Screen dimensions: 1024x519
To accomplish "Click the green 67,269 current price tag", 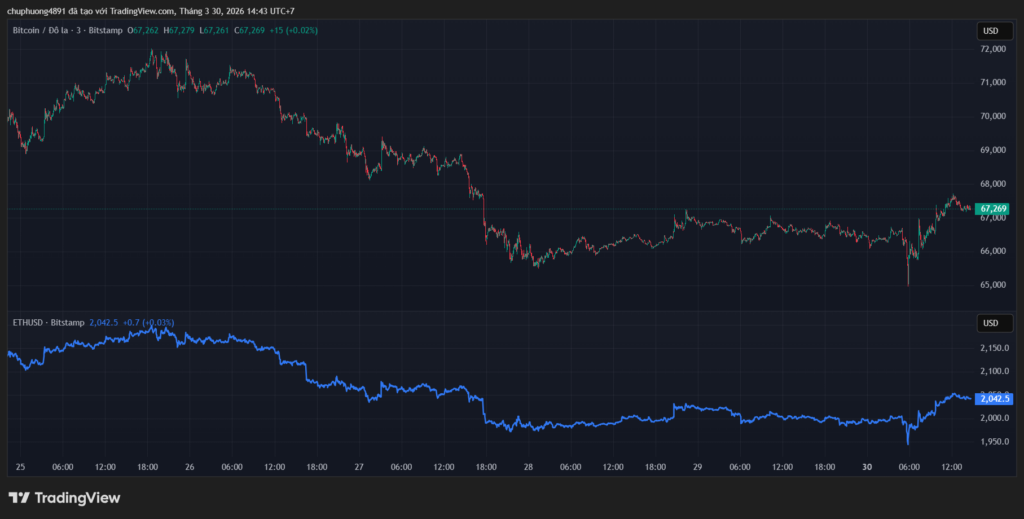I will (991, 209).
